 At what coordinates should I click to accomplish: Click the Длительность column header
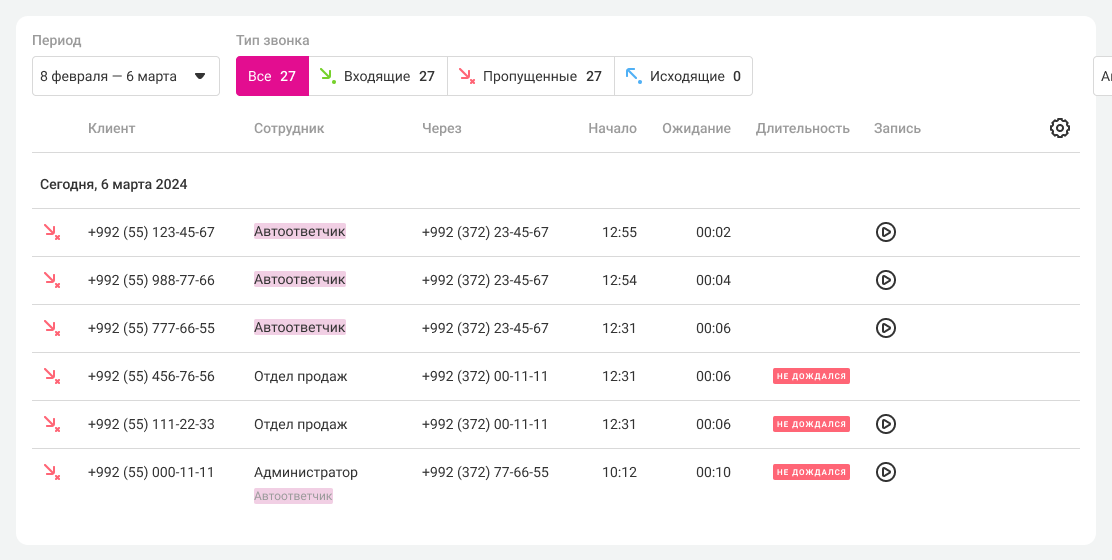(802, 128)
